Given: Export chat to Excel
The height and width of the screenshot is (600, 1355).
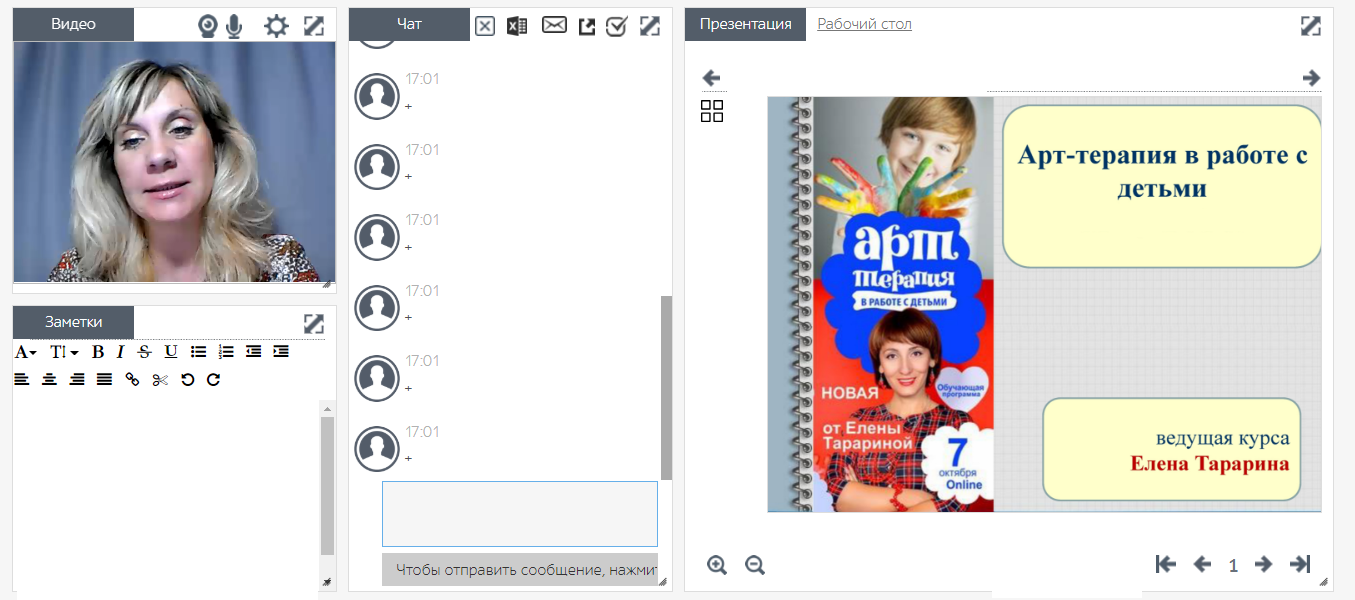Looking at the screenshot, I should pyautogui.click(x=517, y=26).
